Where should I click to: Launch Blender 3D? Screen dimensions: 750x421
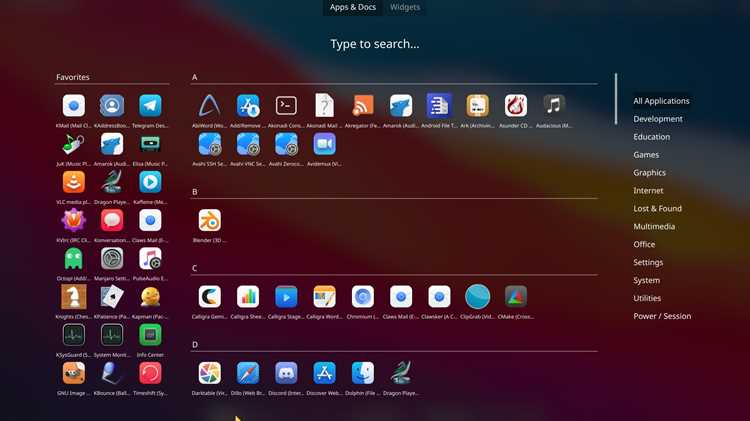coord(210,221)
